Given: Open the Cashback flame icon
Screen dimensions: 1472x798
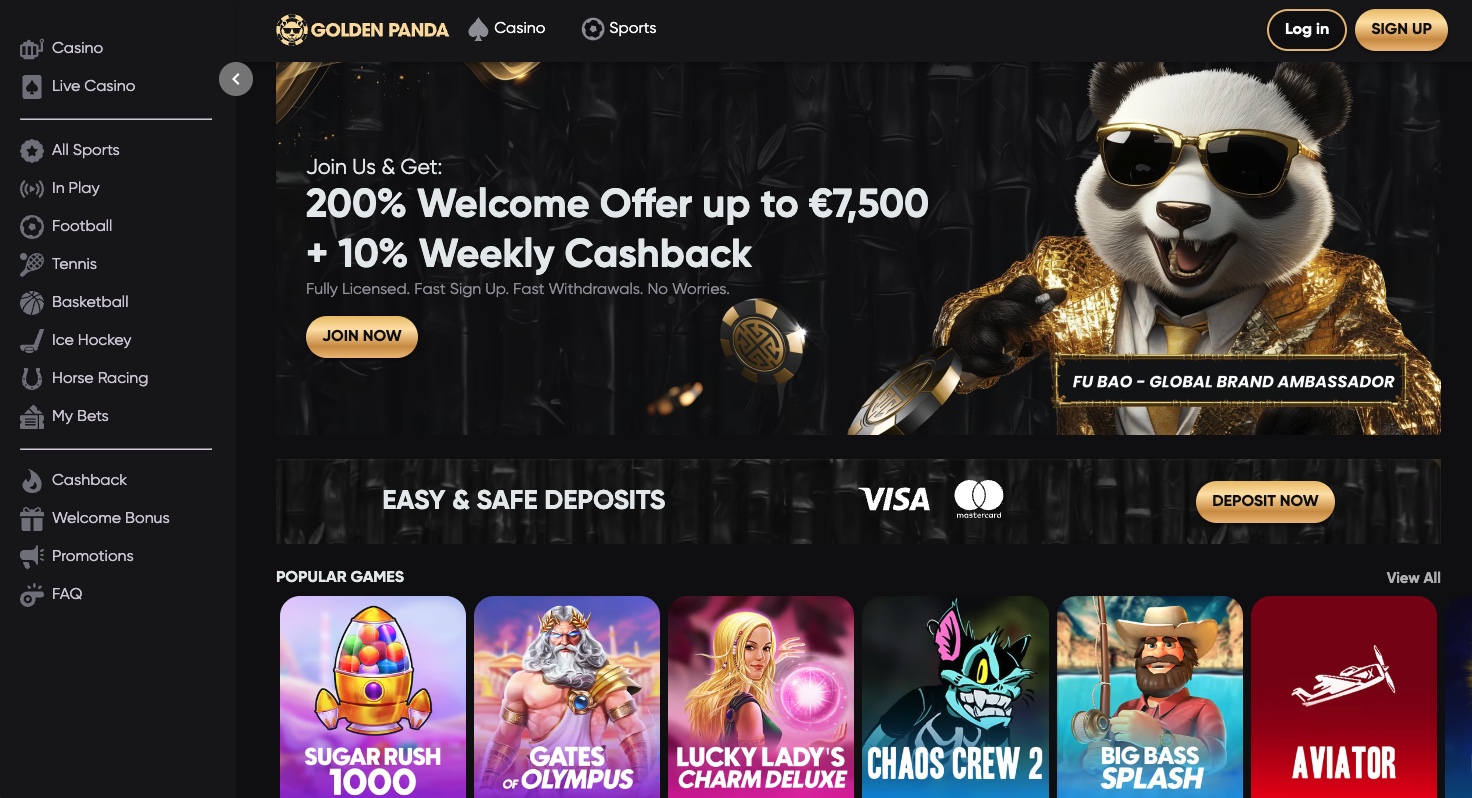Looking at the screenshot, I should (x=32, y=480).
